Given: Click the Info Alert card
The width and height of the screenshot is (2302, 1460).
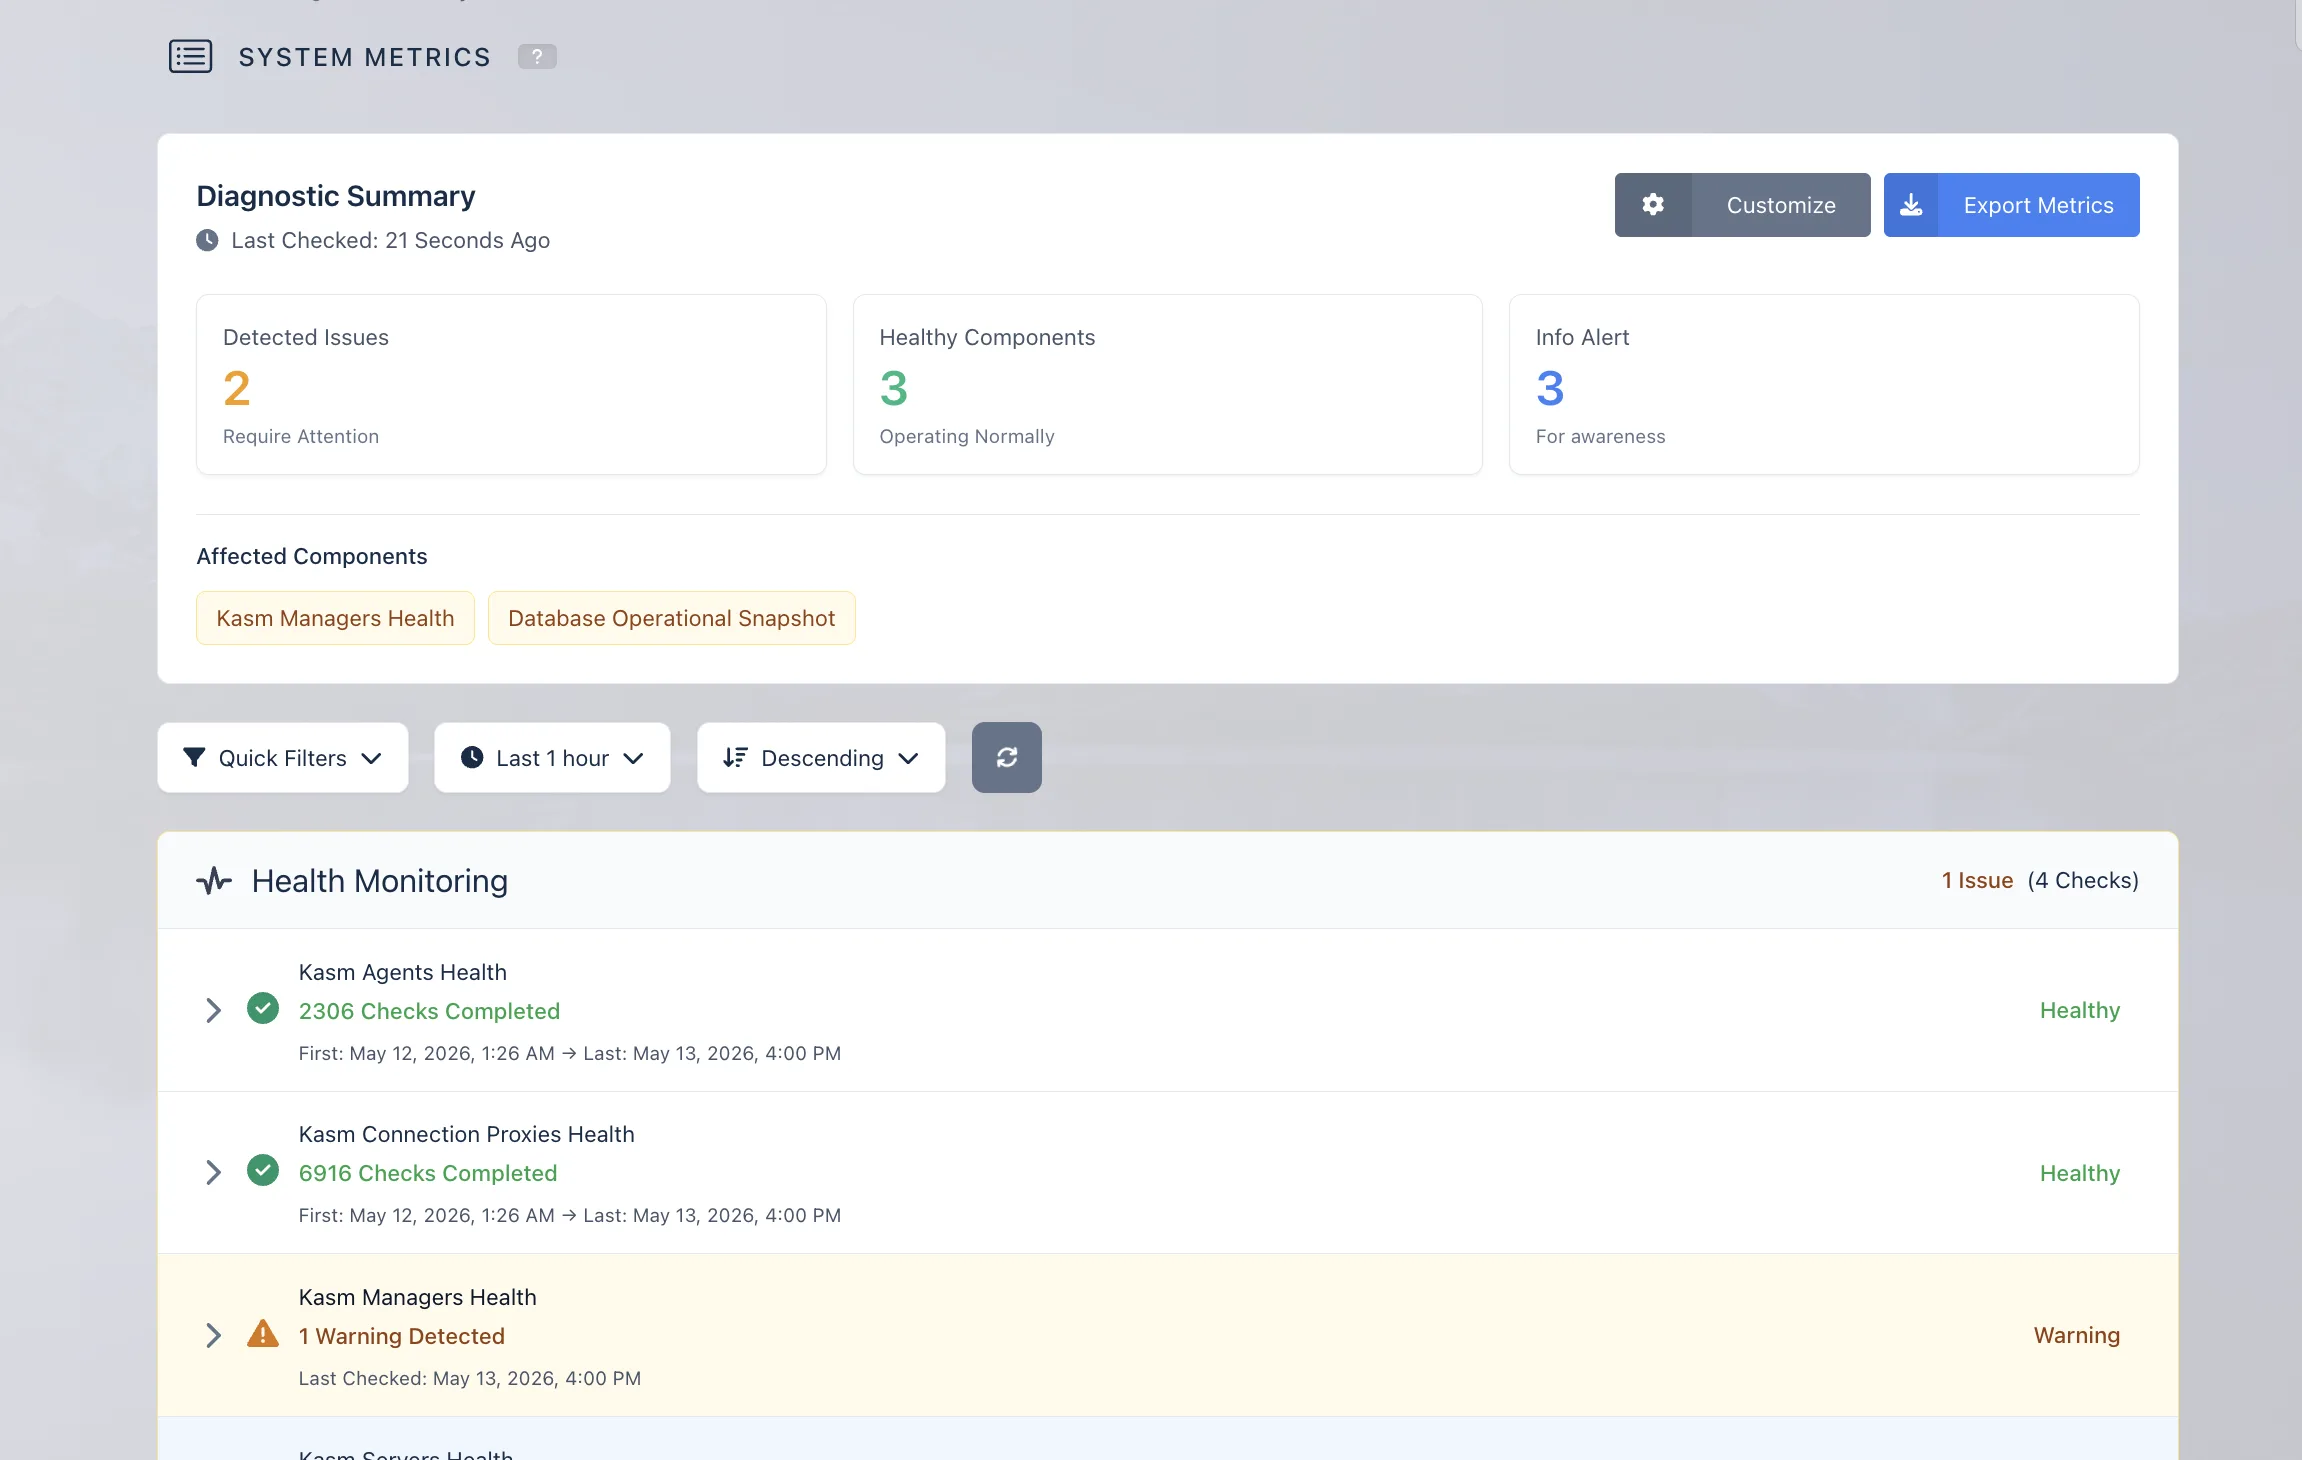Looking at the screenshot, I should [1824, 384].
